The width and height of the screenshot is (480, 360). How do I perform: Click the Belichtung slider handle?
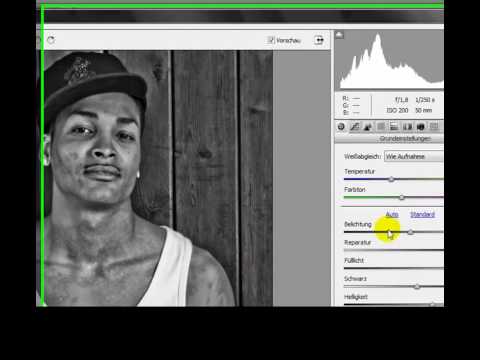tap(411, 232)
